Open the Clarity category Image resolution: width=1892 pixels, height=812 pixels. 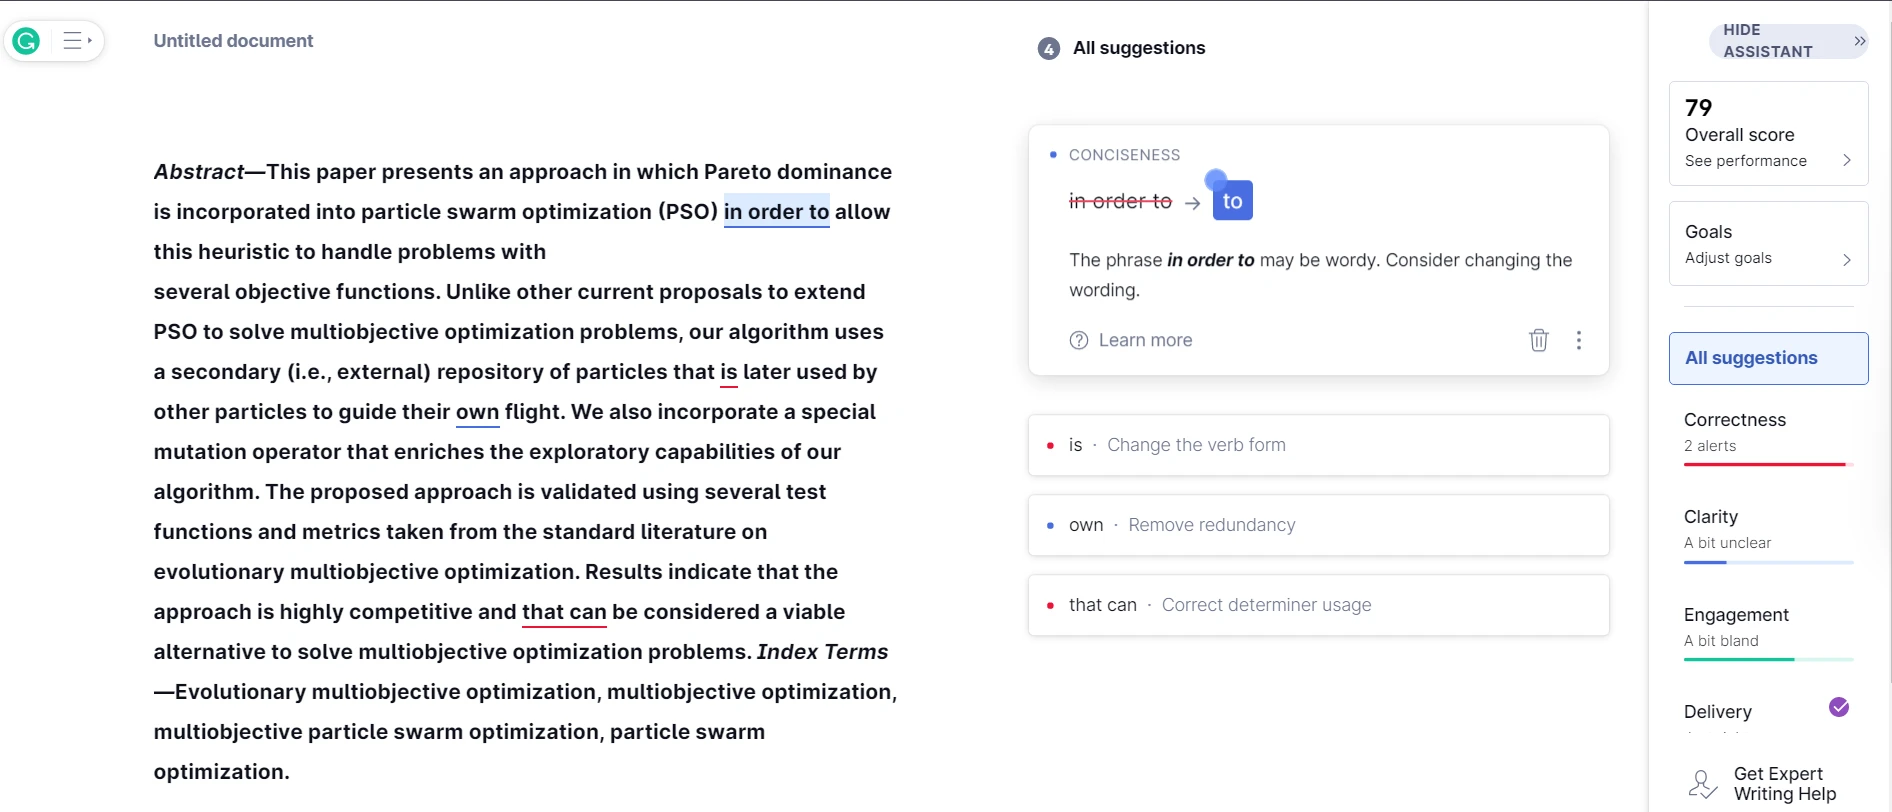[1768, 530]
